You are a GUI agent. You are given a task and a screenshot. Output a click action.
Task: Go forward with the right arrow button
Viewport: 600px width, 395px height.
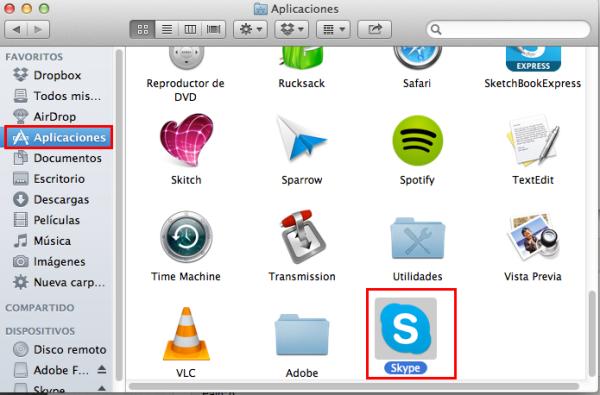(x=38, y=29)
